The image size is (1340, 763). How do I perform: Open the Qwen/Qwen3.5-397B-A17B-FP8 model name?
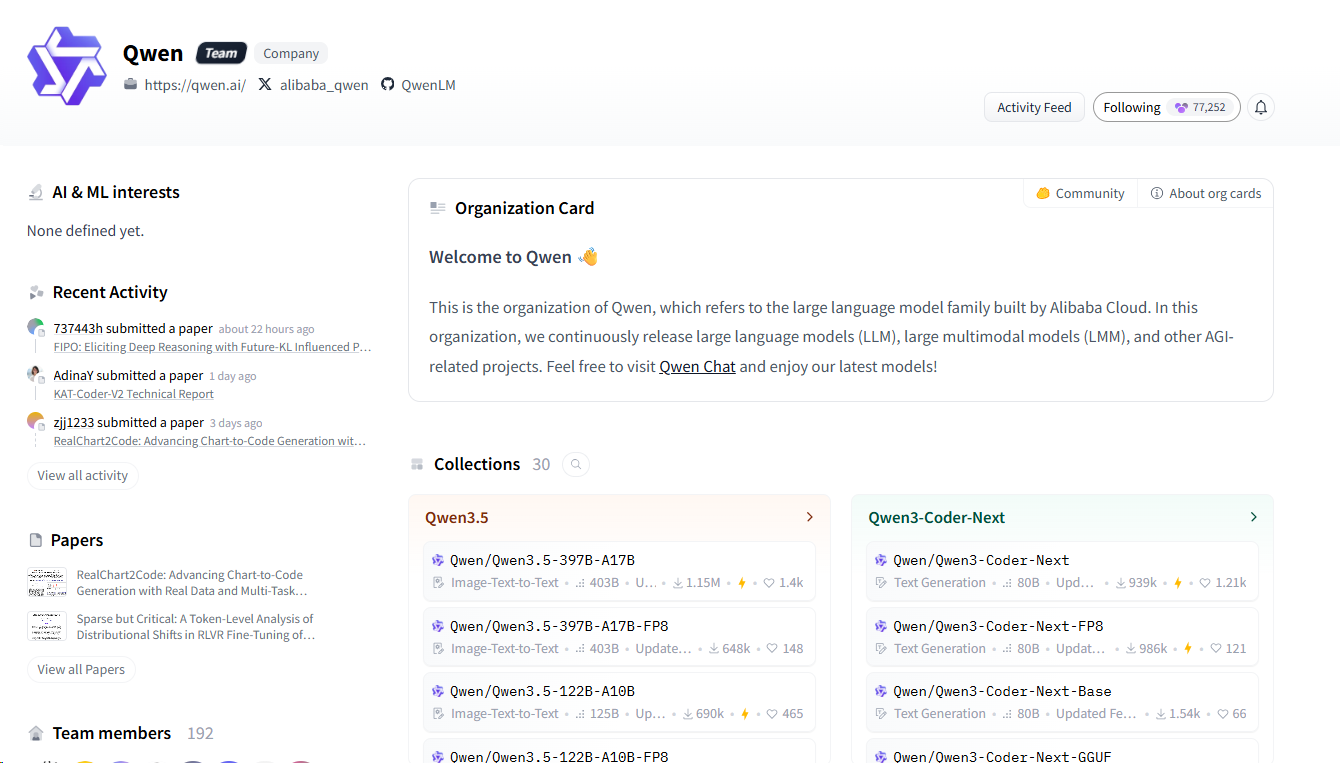[559, 626]
